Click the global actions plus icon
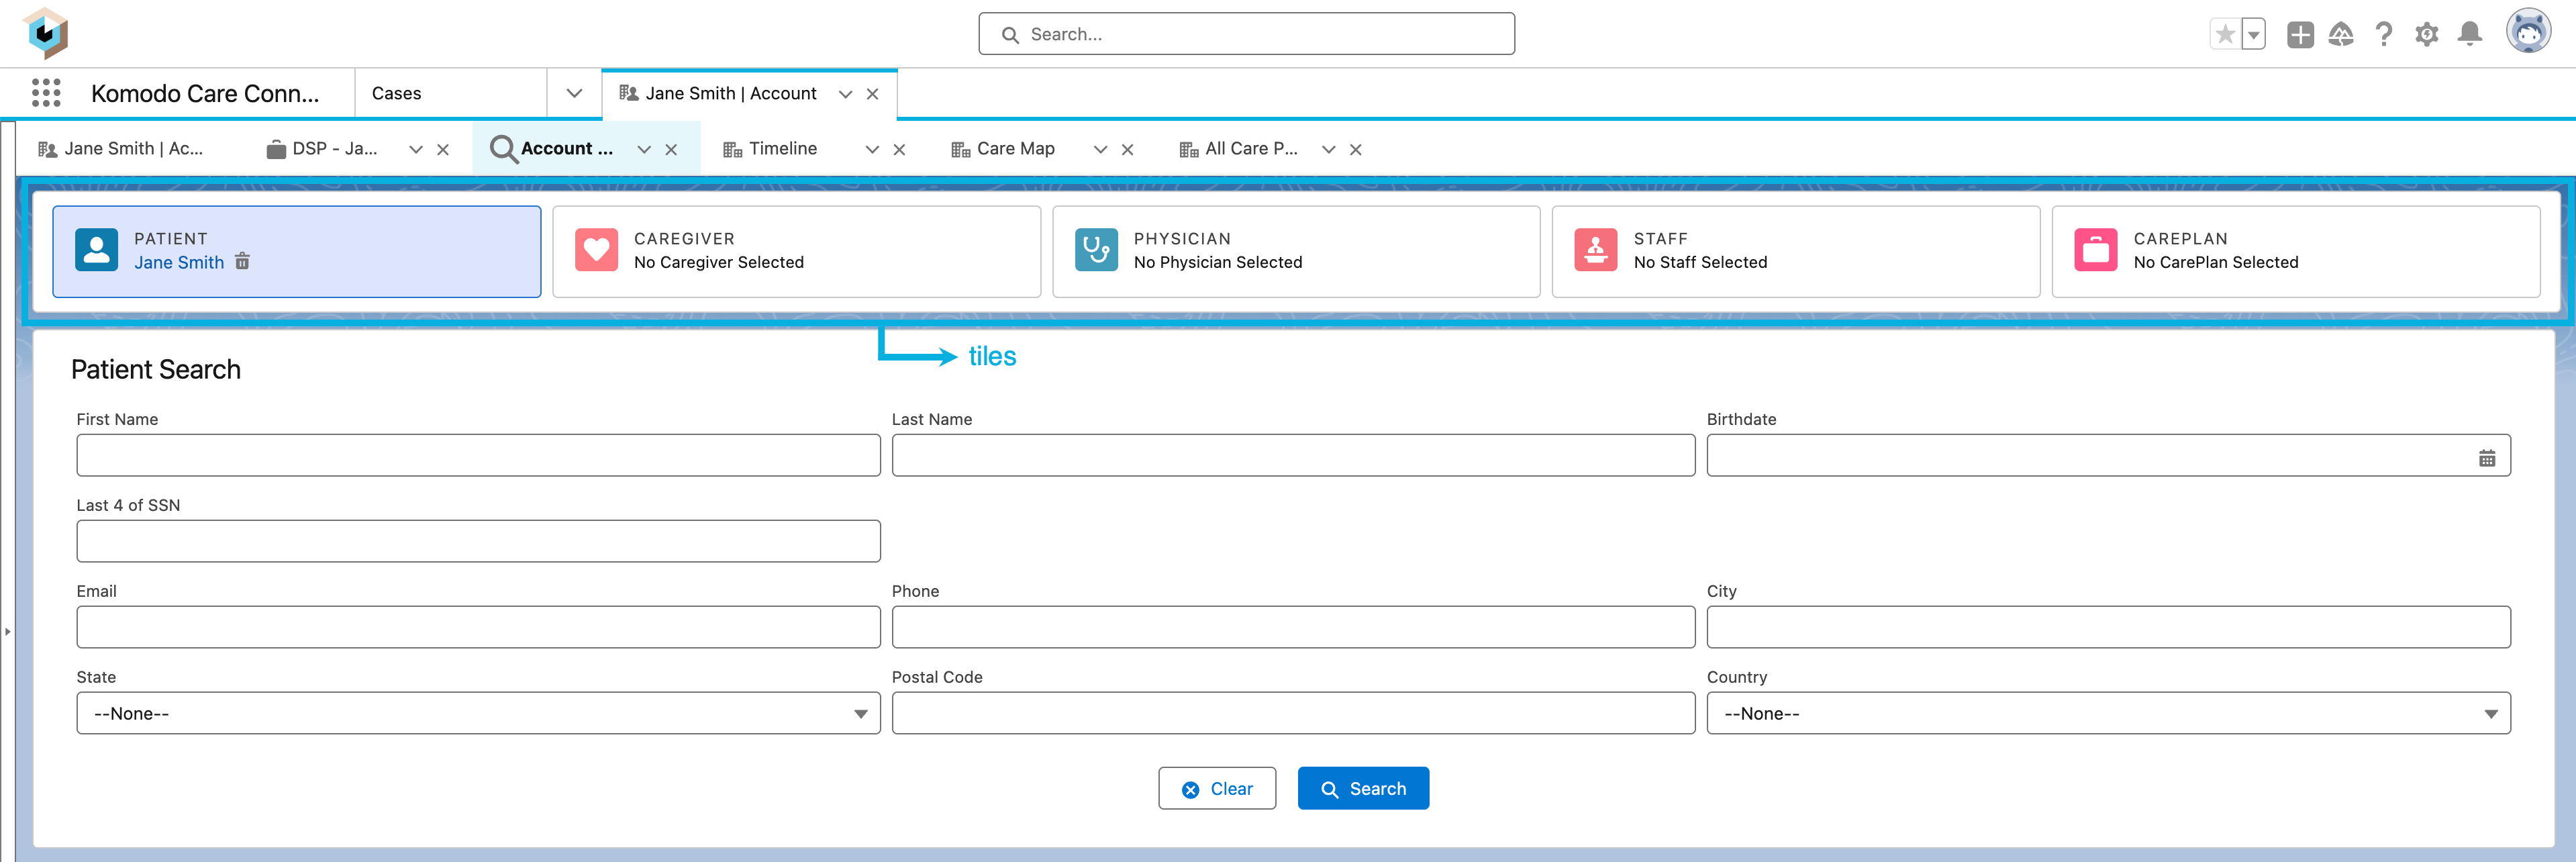The height and width of the screenshot is (862, 2576). 2300,34
